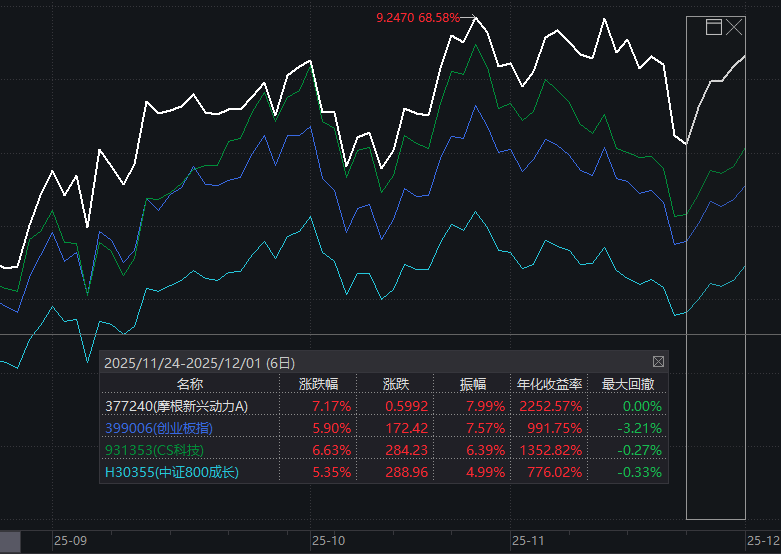
Task: Click the 991.75% annualized return
Action: (x=555, y=428)
